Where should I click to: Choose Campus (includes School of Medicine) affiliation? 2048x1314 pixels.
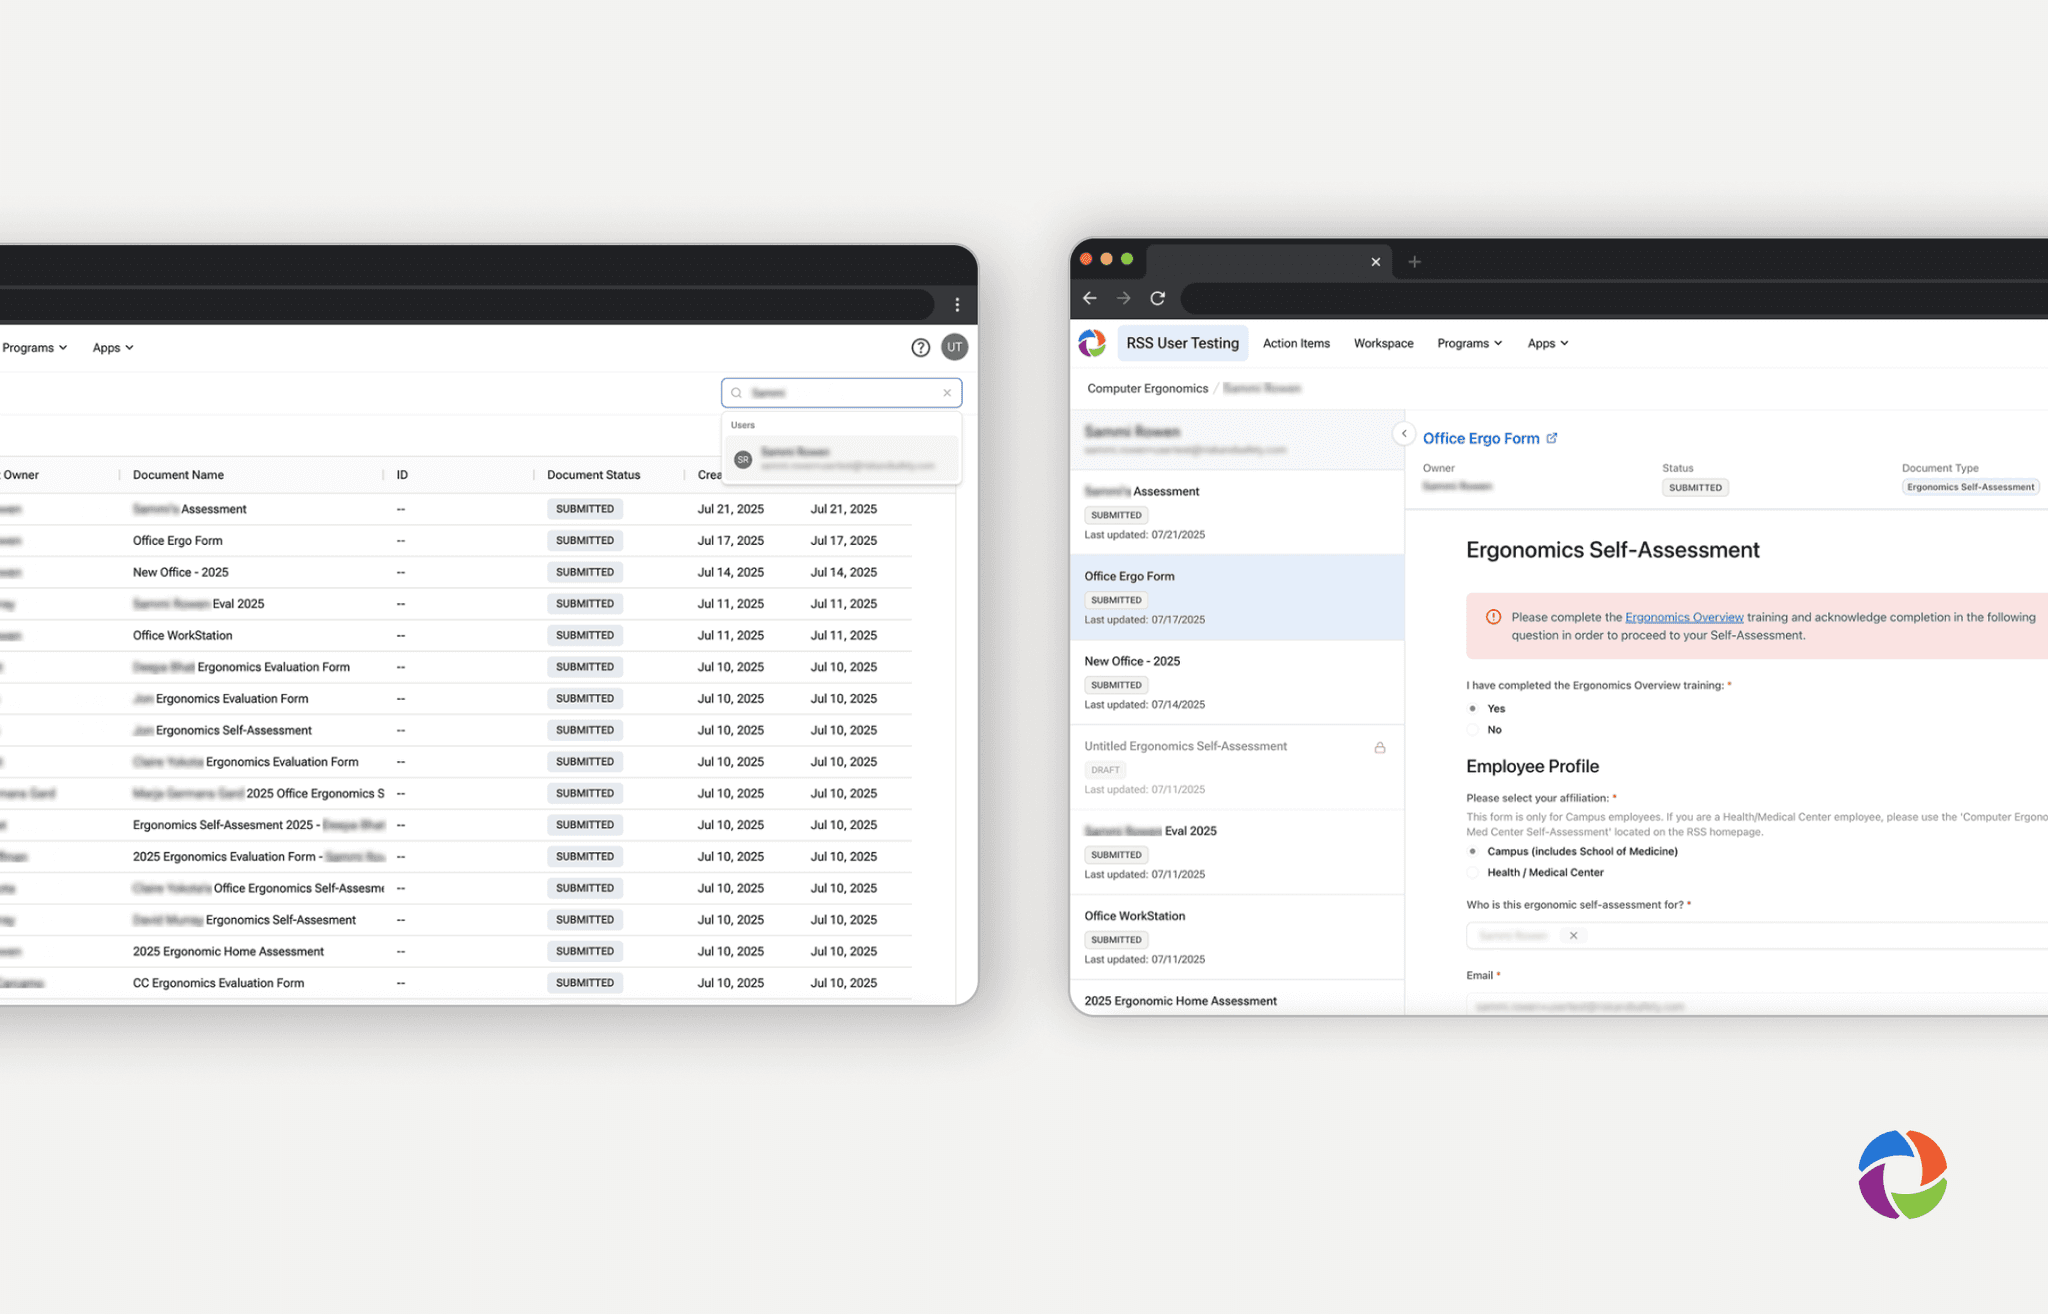[x=1472, y=852]
